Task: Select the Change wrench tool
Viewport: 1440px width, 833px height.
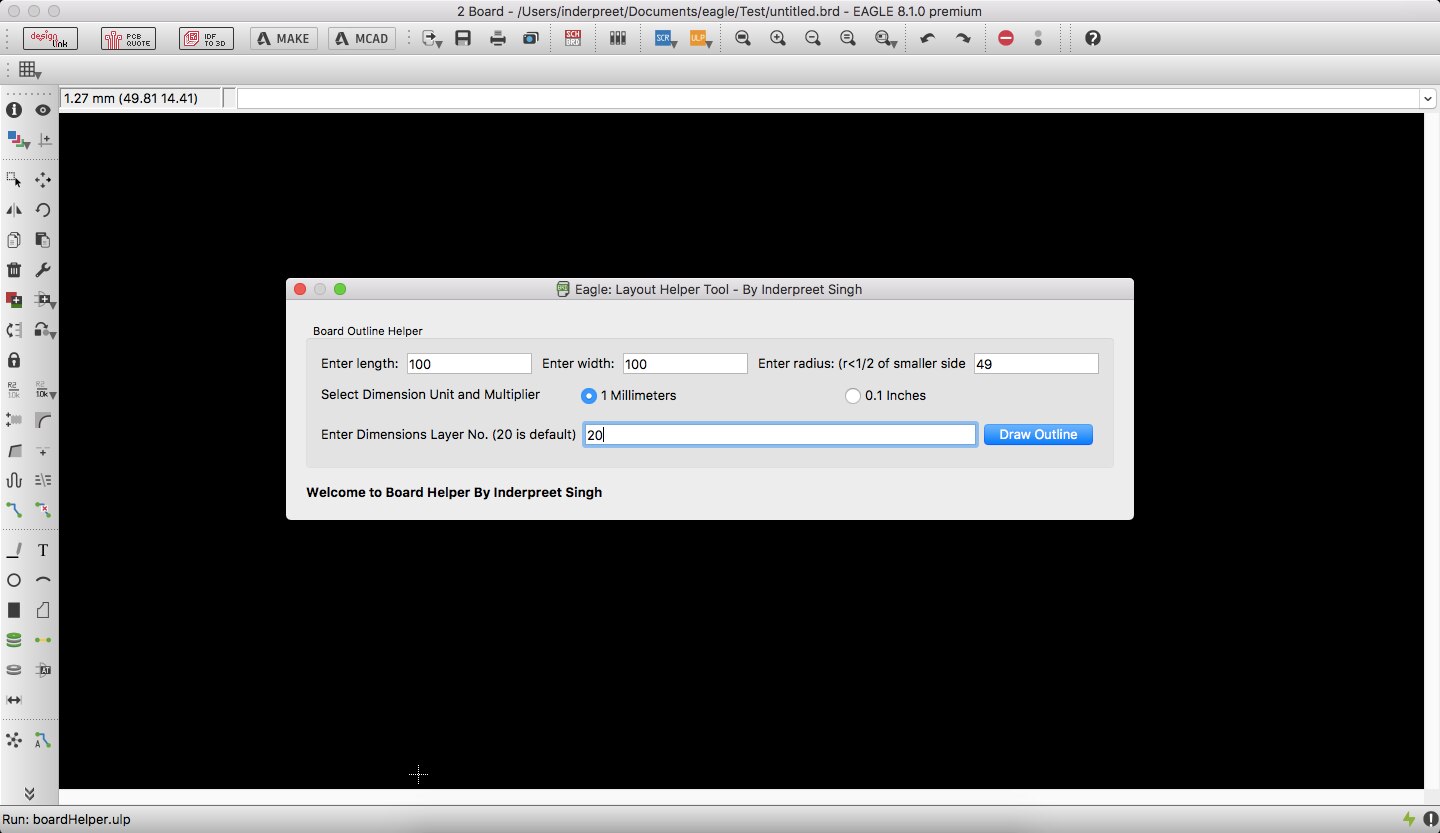Action: coord(43,270)
